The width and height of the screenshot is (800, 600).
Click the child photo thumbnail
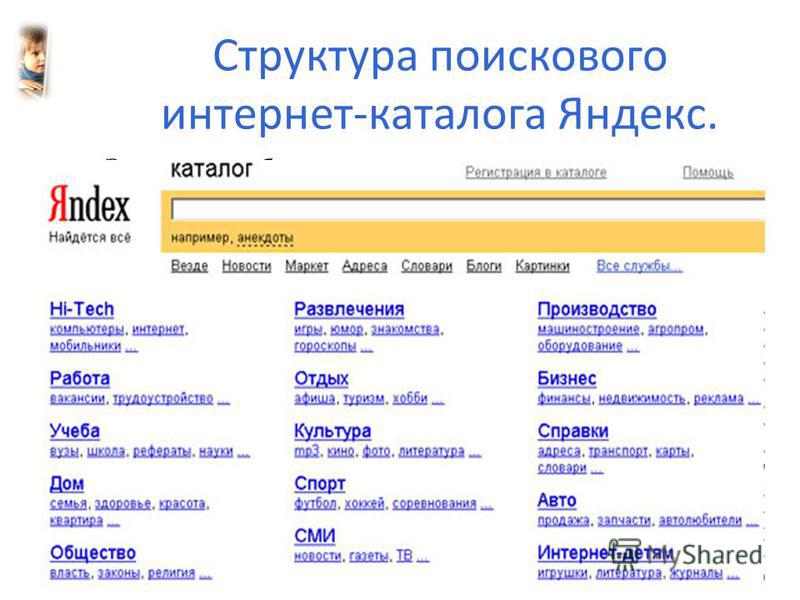[x=32, y=62]
